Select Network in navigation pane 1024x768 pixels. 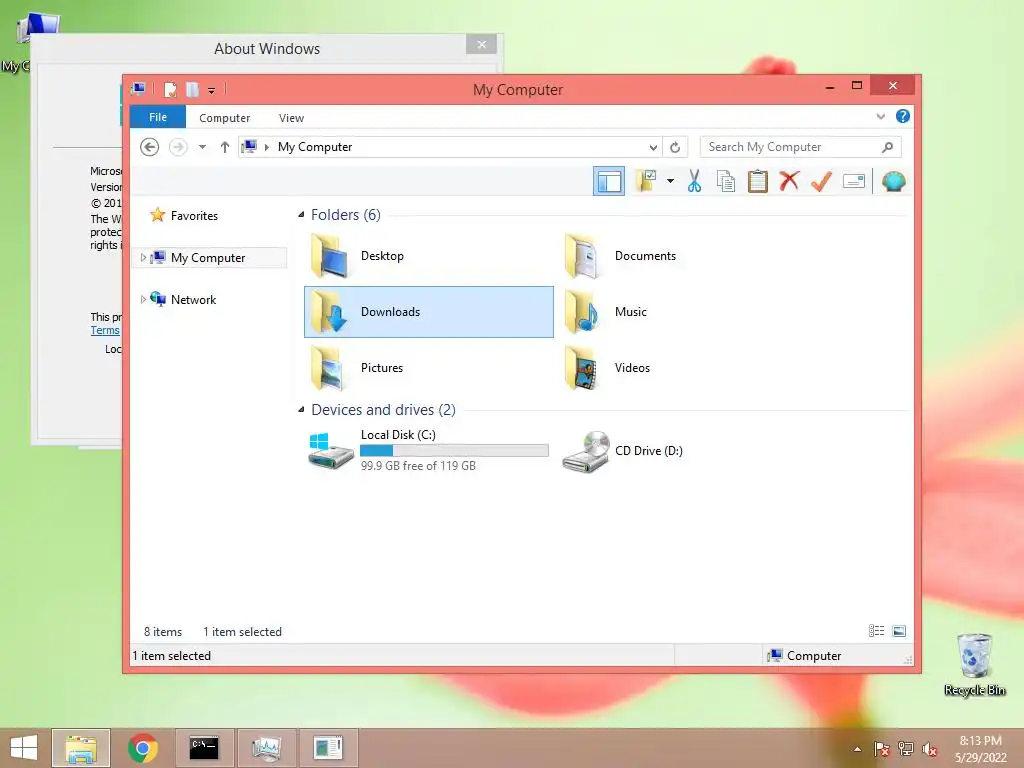tap(193, 300)
